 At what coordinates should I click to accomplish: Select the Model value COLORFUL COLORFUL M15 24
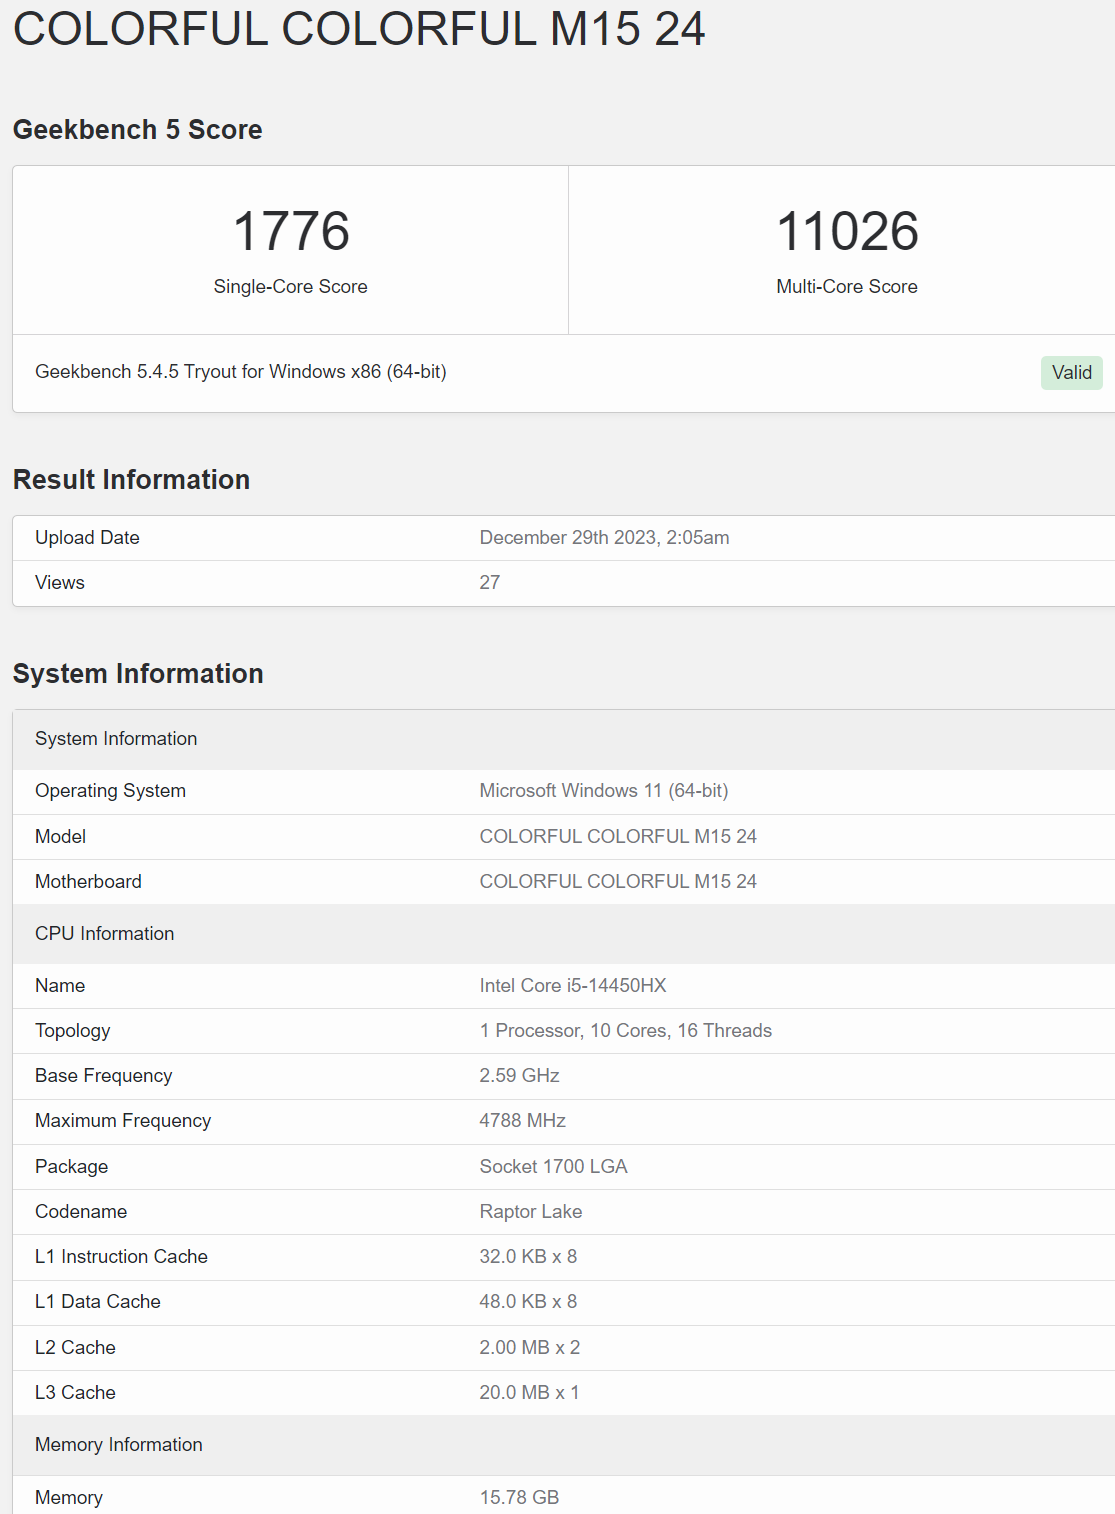[618, 837]
